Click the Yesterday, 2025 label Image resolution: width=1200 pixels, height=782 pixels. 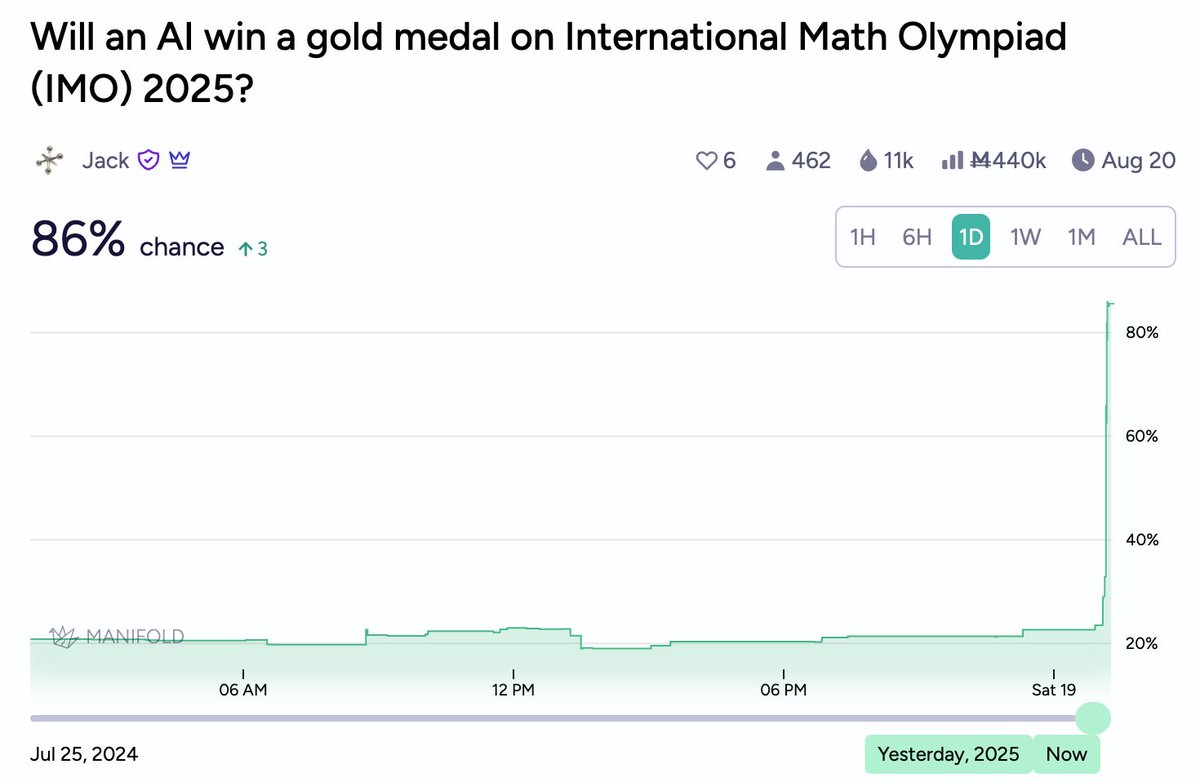click(x=949, y=754)
